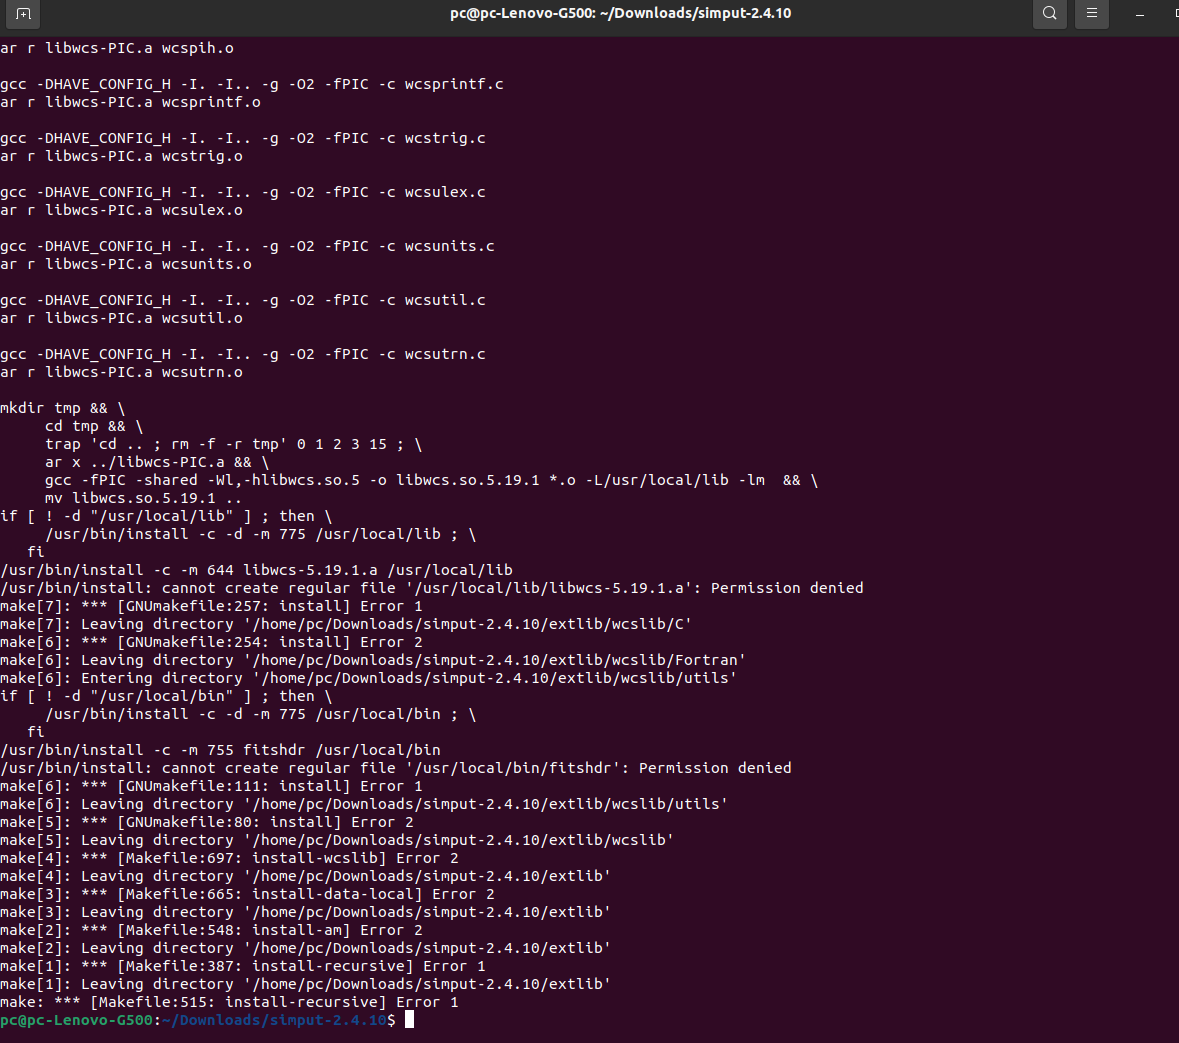Image resolution: width=1179 pixels, height=1043 pixels.
Task: Click the prompt path ~/Downloads/simput-2.4.10
Action: click(x=274, y=1020)
